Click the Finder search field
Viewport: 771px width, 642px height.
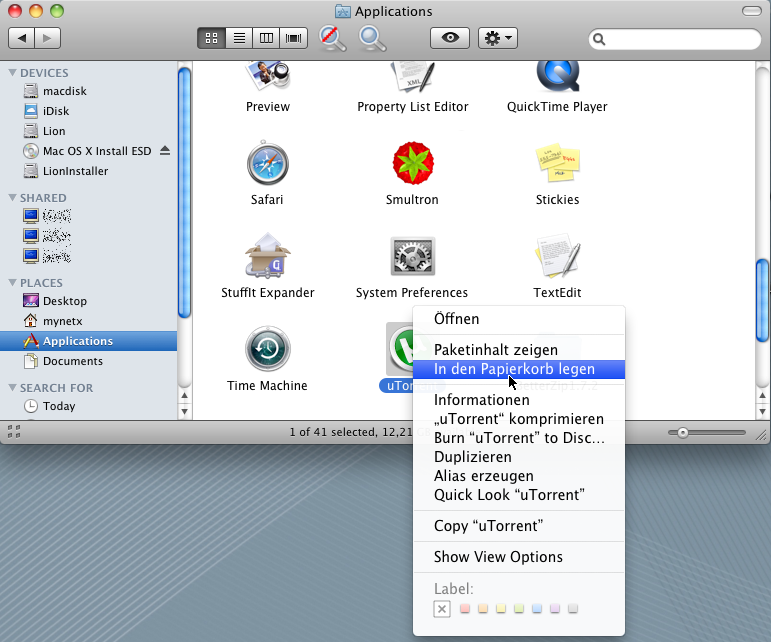point(675,38)
